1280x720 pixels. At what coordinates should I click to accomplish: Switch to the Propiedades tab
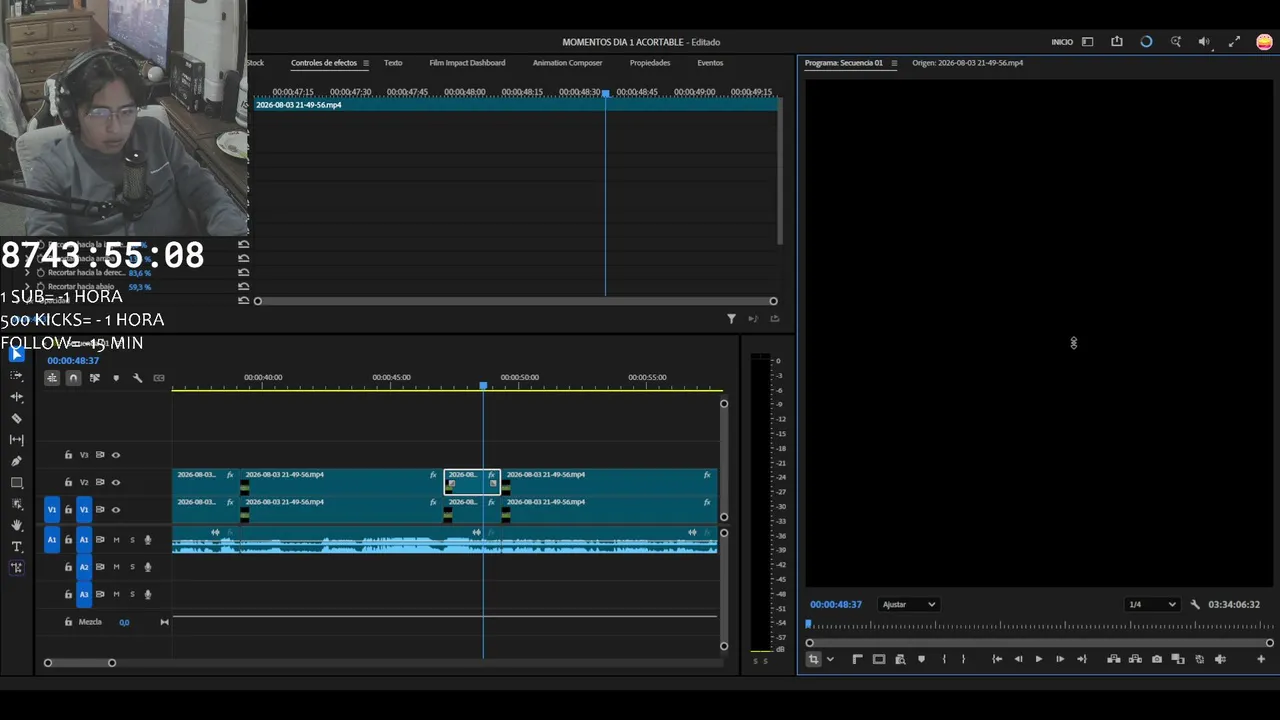650,63
